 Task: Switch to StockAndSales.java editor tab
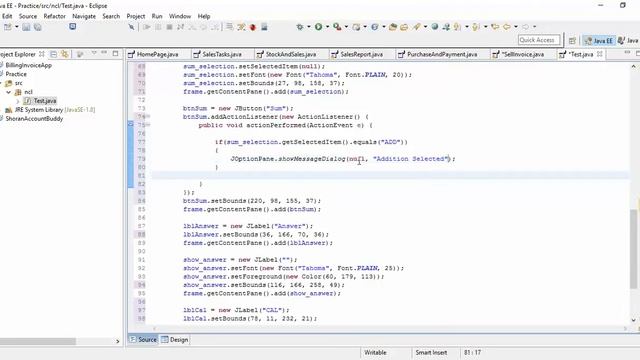(x=291, y=54)
